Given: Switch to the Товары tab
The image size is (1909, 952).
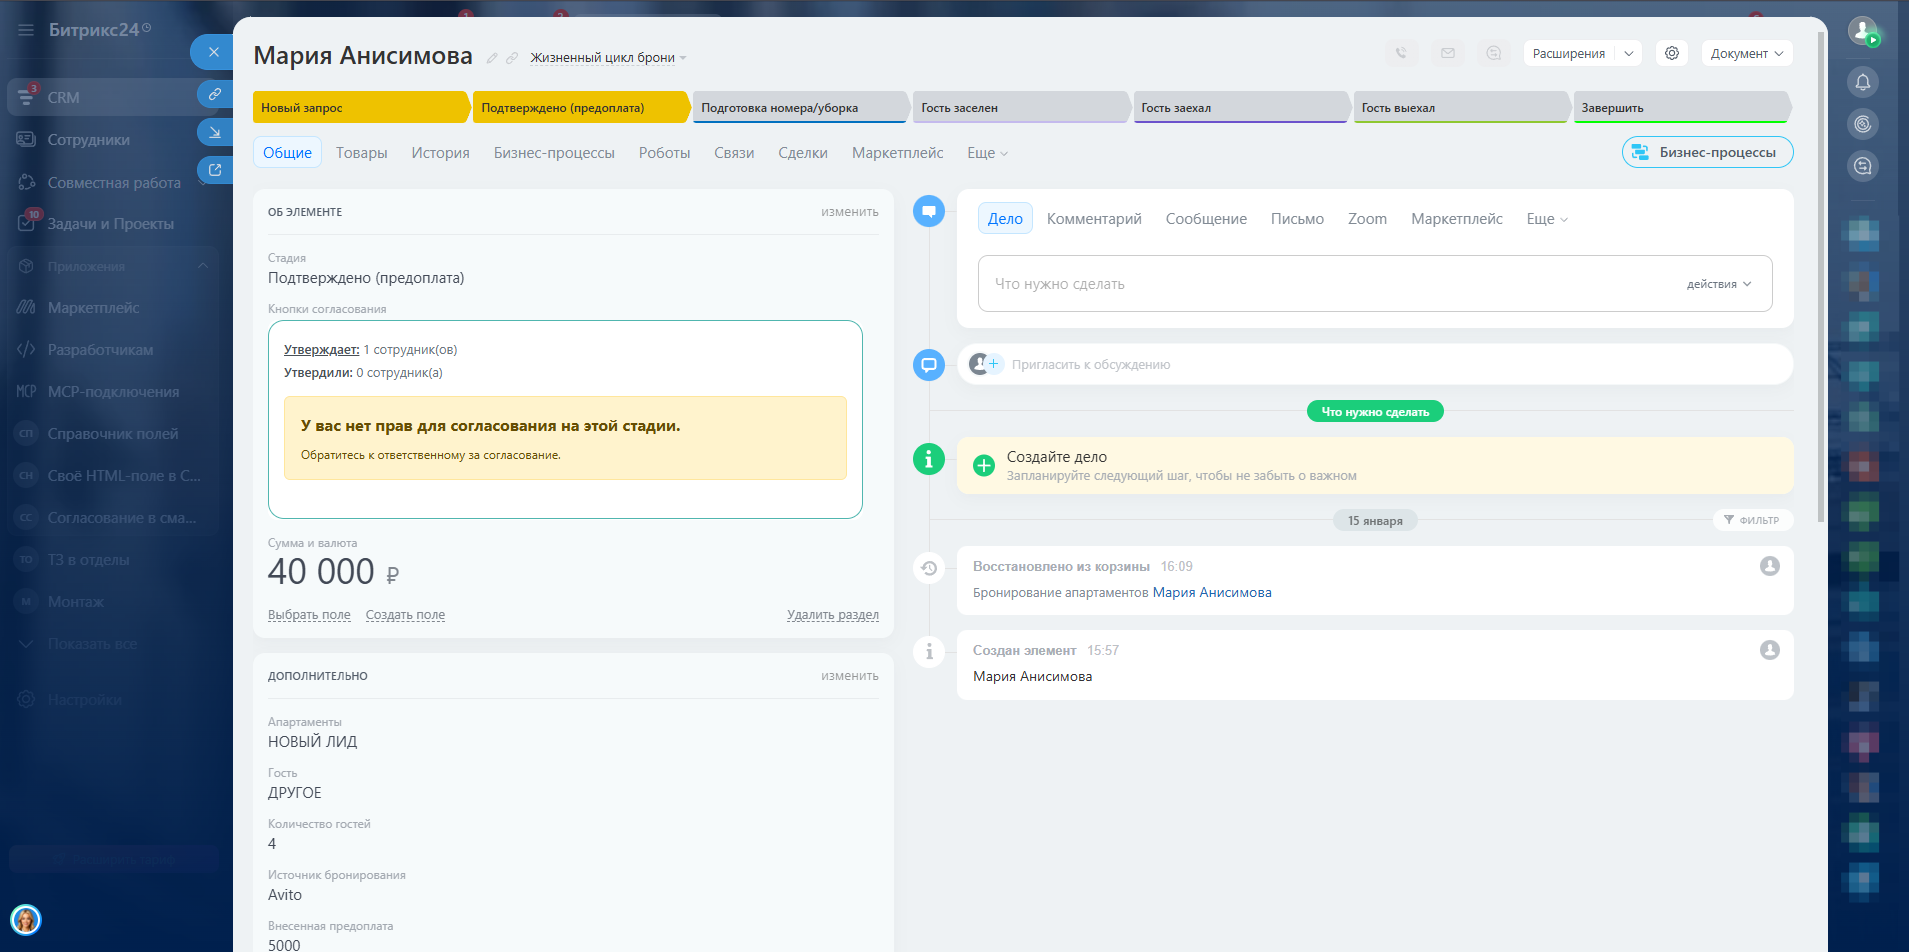Looking at the screenshot, I should tap(361, 153).
